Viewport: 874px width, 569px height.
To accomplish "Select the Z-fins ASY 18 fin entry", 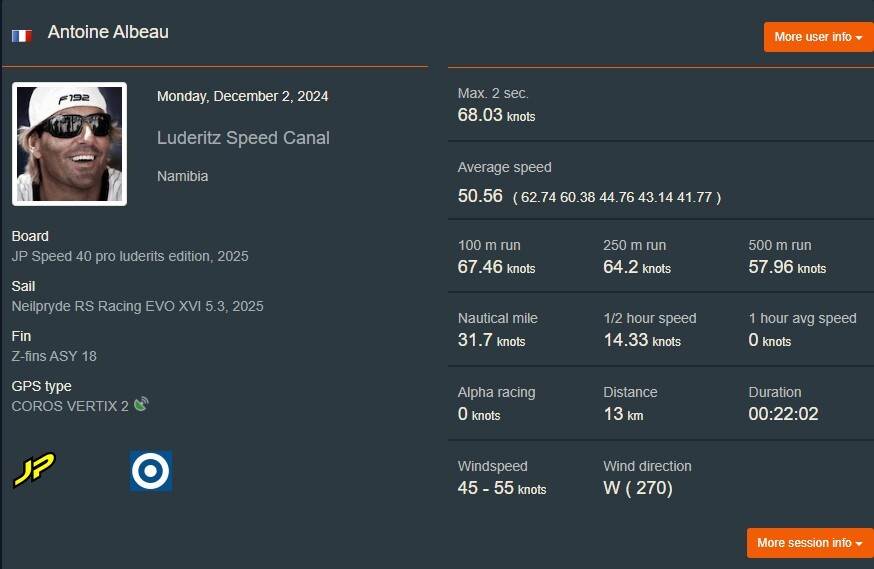I will coord(54,356).
